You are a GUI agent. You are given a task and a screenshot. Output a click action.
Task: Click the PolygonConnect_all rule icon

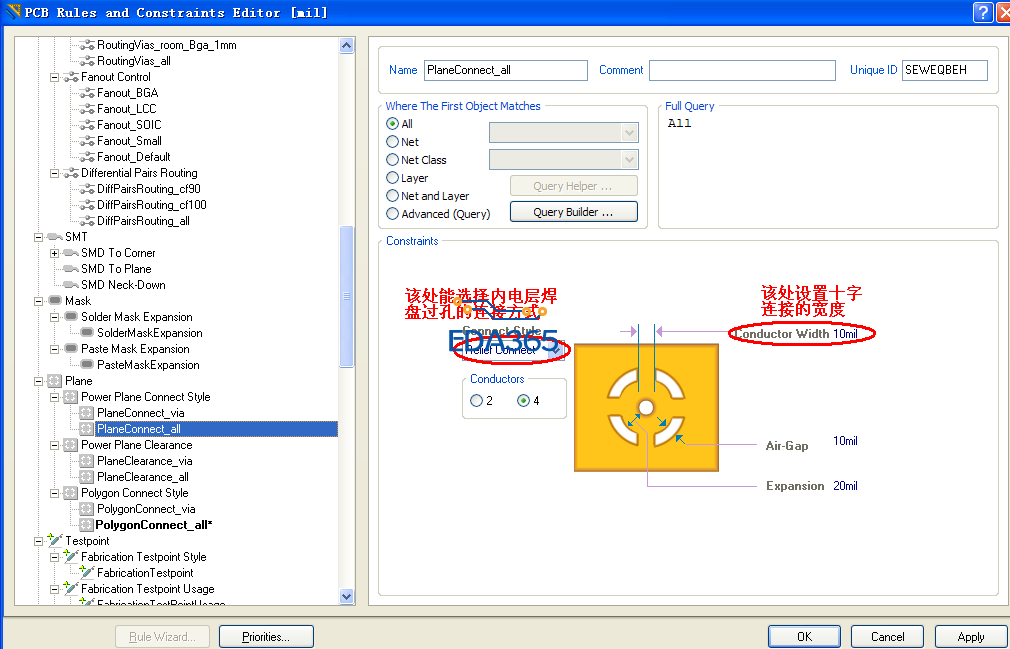pos(87,525)
